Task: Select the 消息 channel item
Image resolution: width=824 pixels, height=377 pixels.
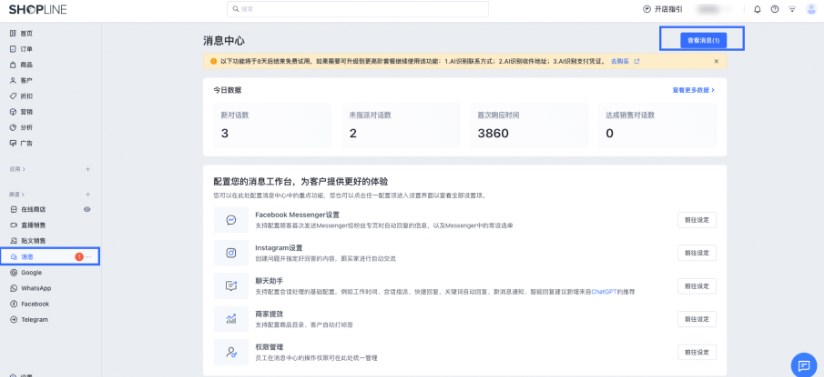Action: click(49, 257)
